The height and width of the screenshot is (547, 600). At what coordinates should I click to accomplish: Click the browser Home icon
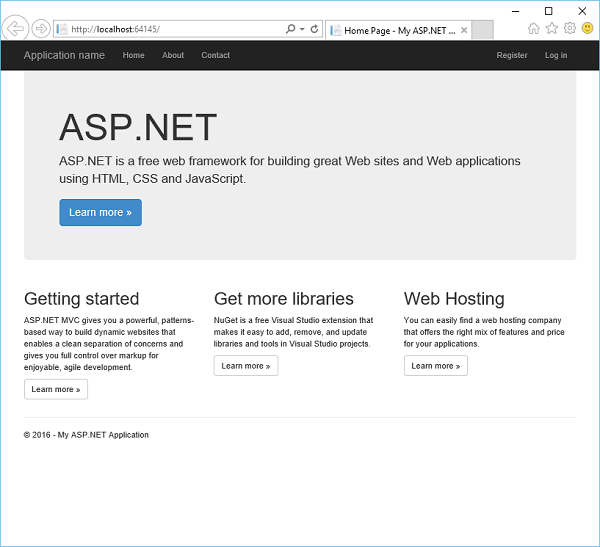[x=534, y=28]
